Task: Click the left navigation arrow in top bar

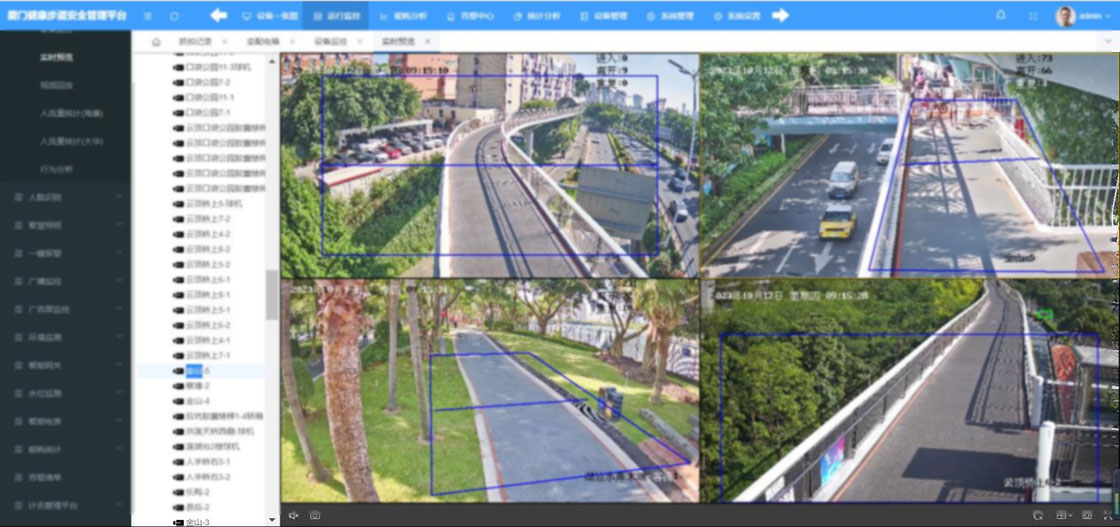Action: (218, 16)
